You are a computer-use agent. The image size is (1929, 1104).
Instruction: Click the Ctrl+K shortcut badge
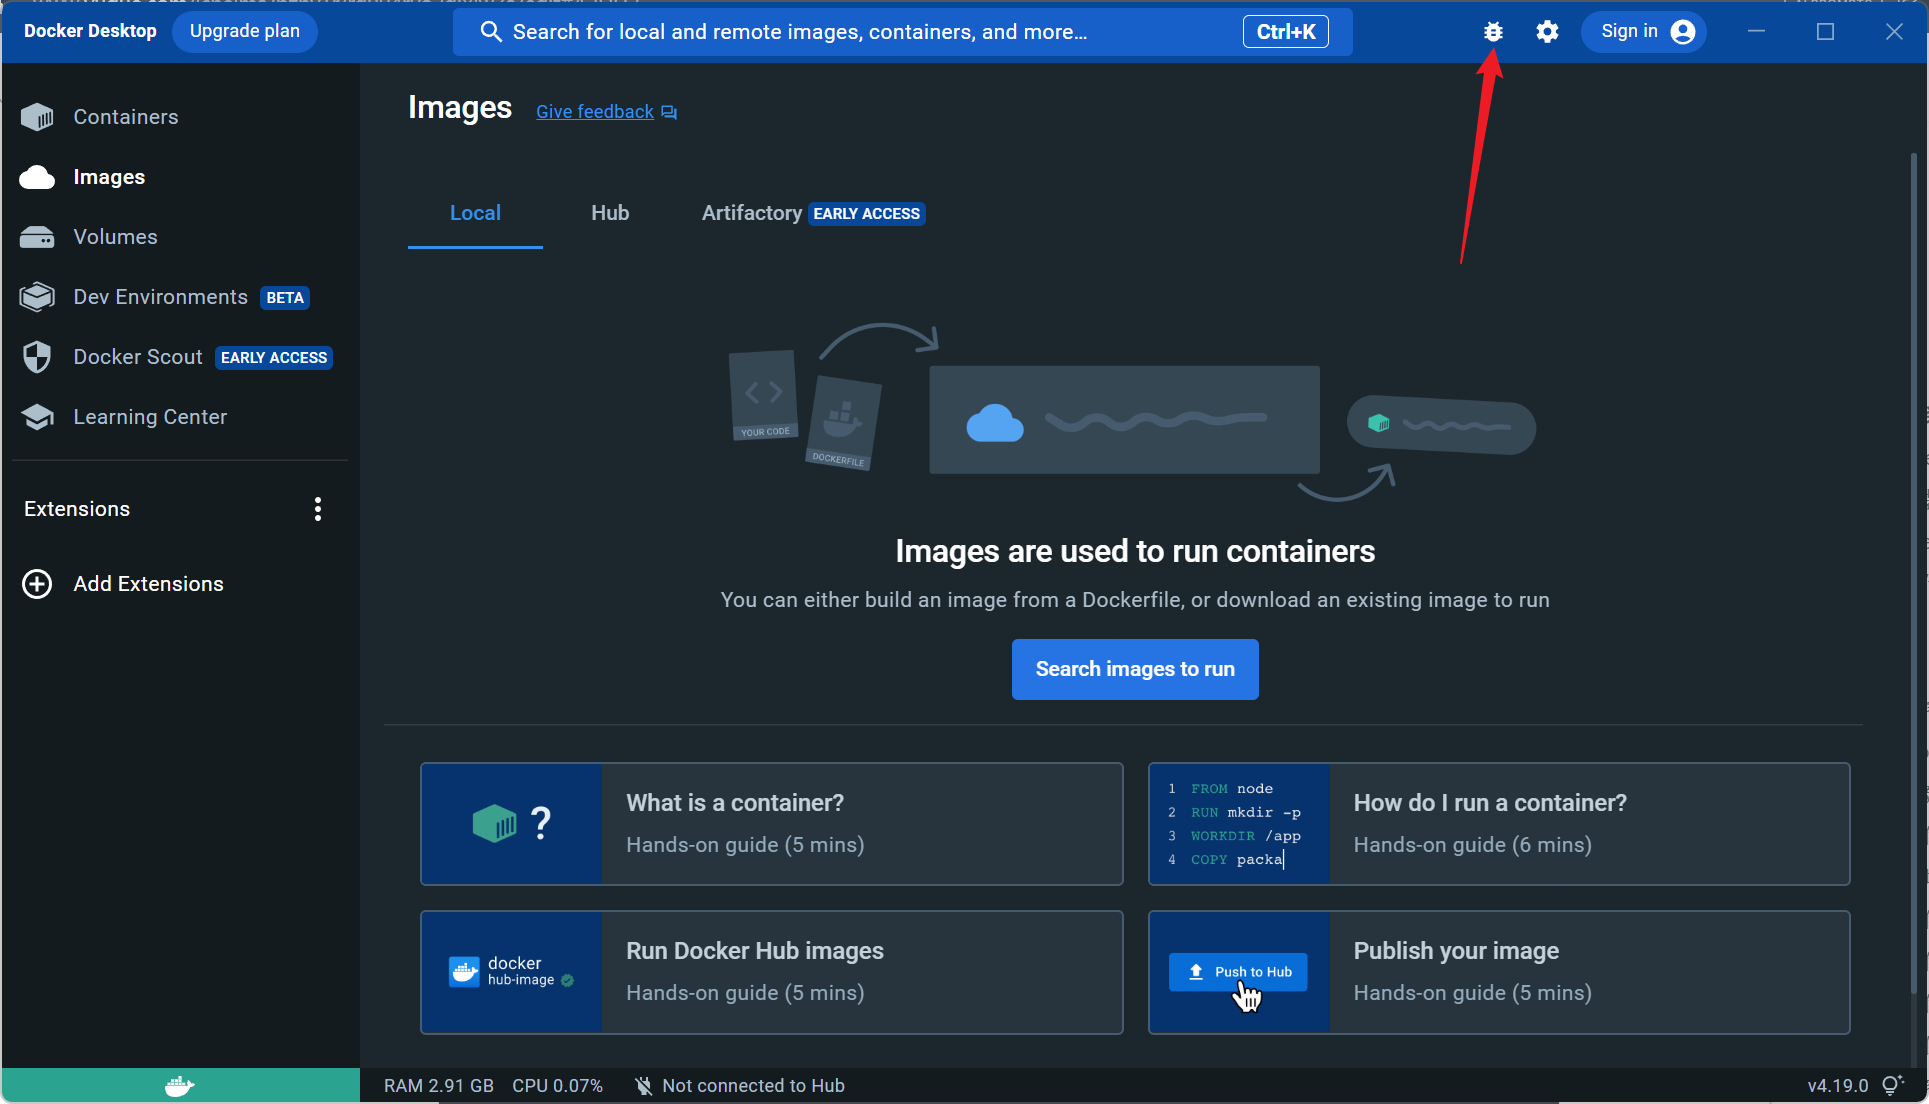[x=1286, y=32]
